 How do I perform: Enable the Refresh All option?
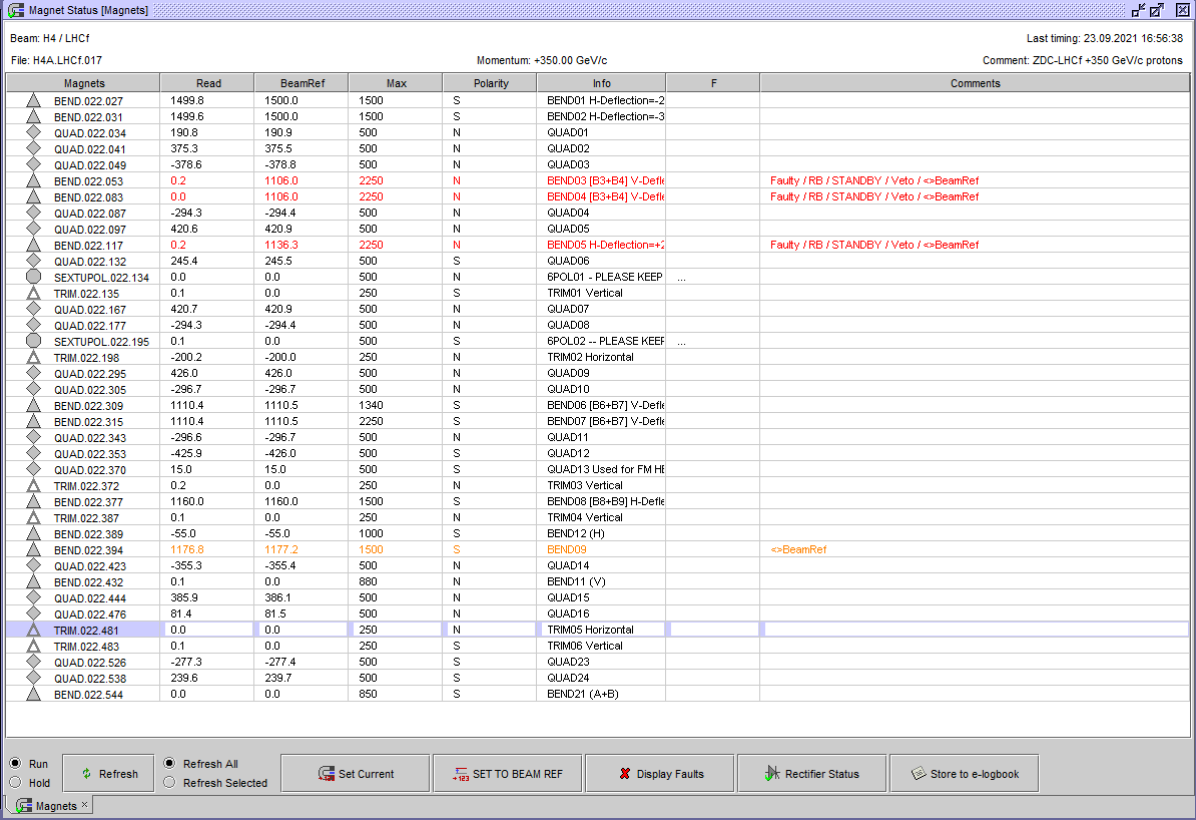pyautogui.click(x=169, y=764)
